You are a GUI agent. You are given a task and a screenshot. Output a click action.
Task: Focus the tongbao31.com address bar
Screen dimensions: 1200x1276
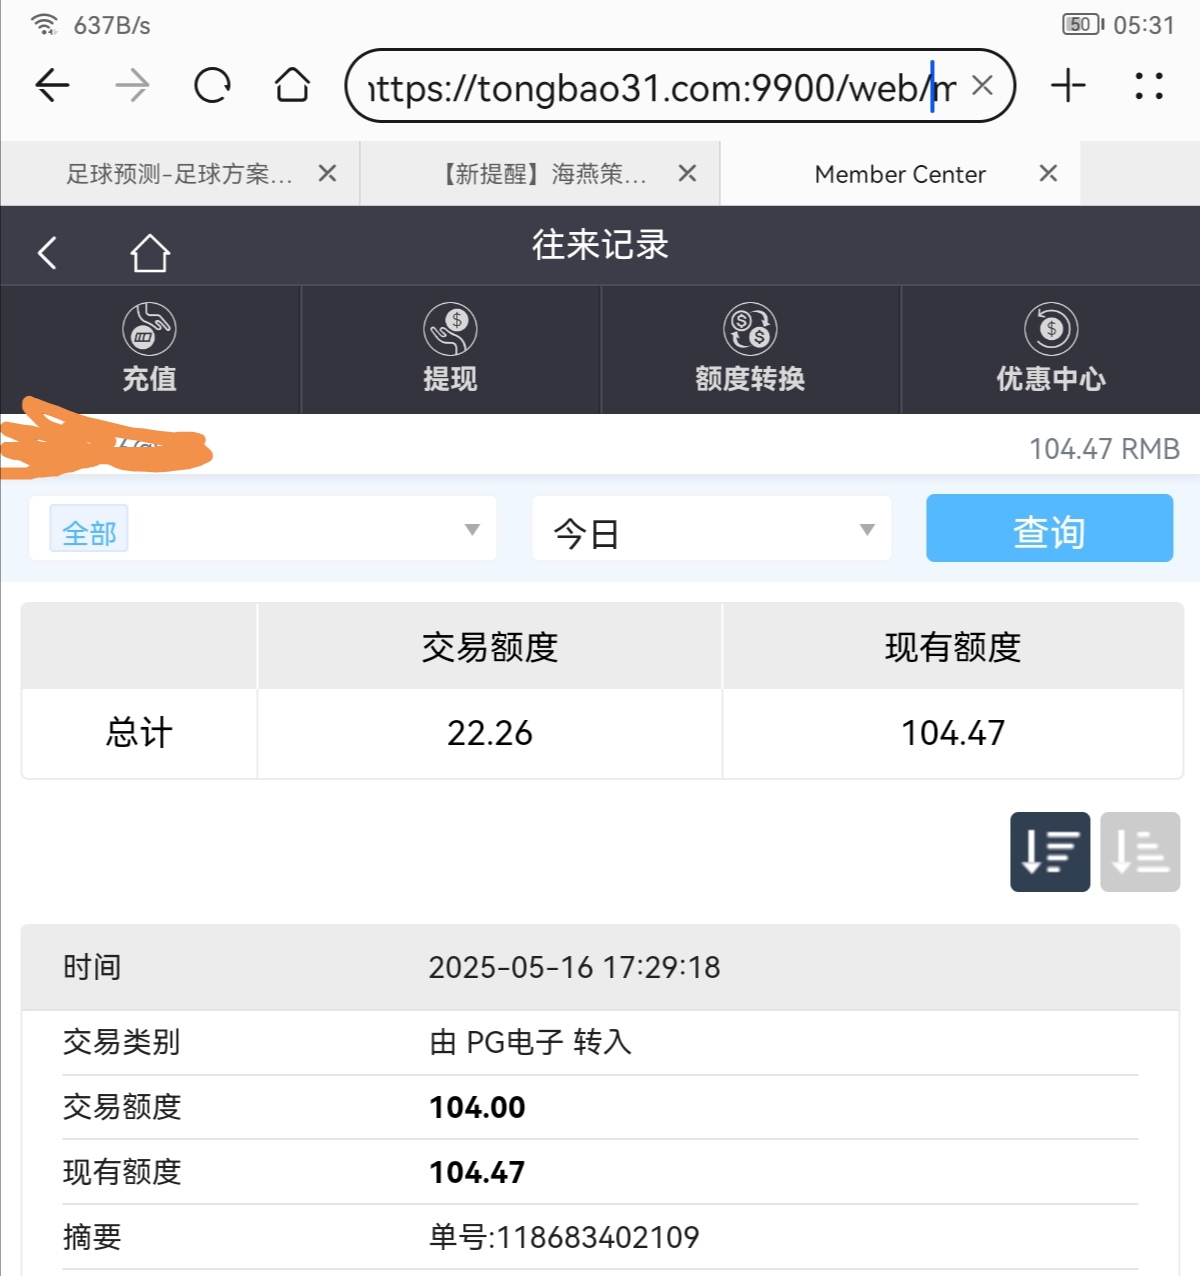coord(650,88)
